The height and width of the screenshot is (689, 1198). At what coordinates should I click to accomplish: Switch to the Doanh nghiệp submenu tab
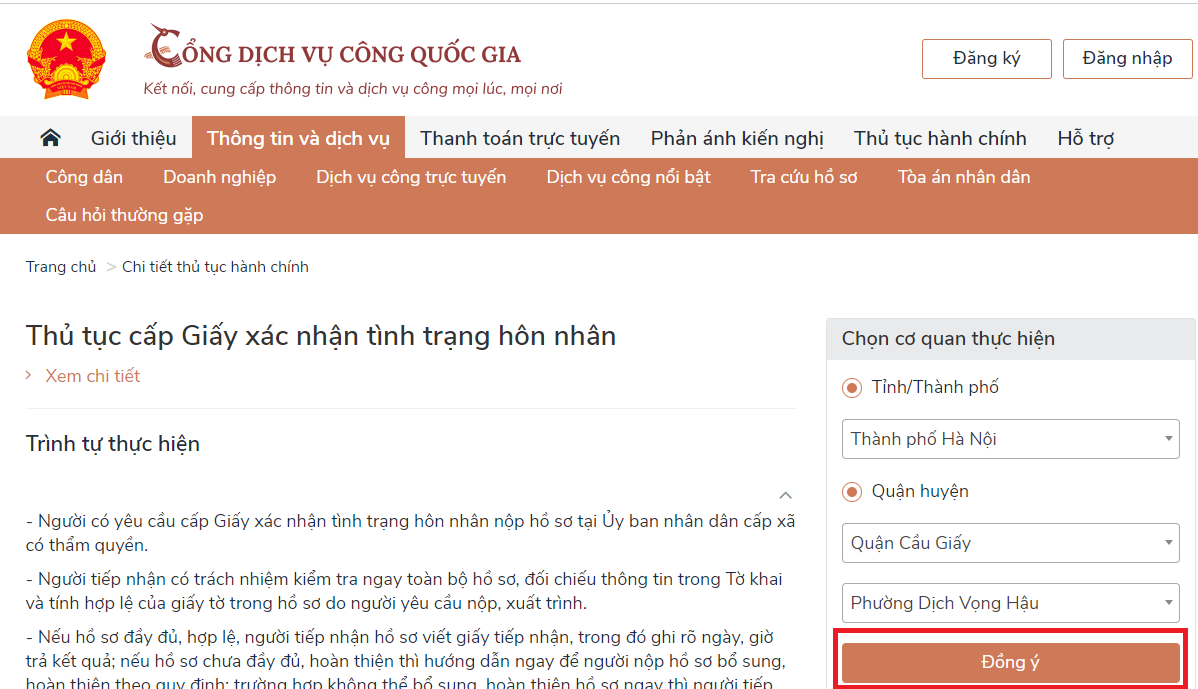219,177
